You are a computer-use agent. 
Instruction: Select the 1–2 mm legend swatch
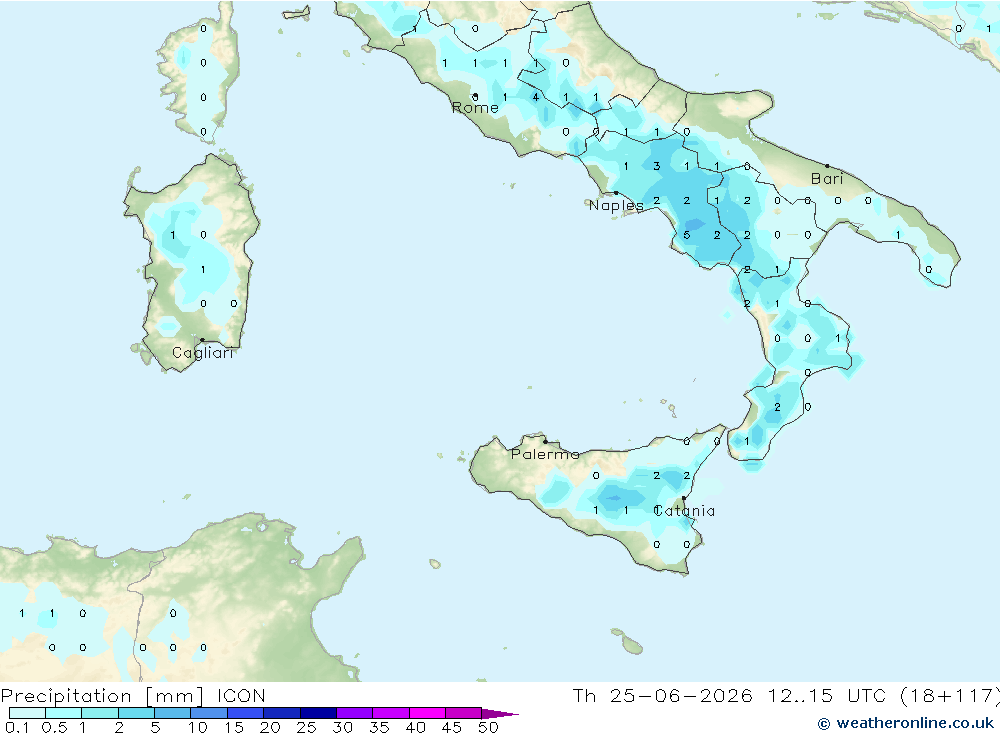[x=100, y=713]
